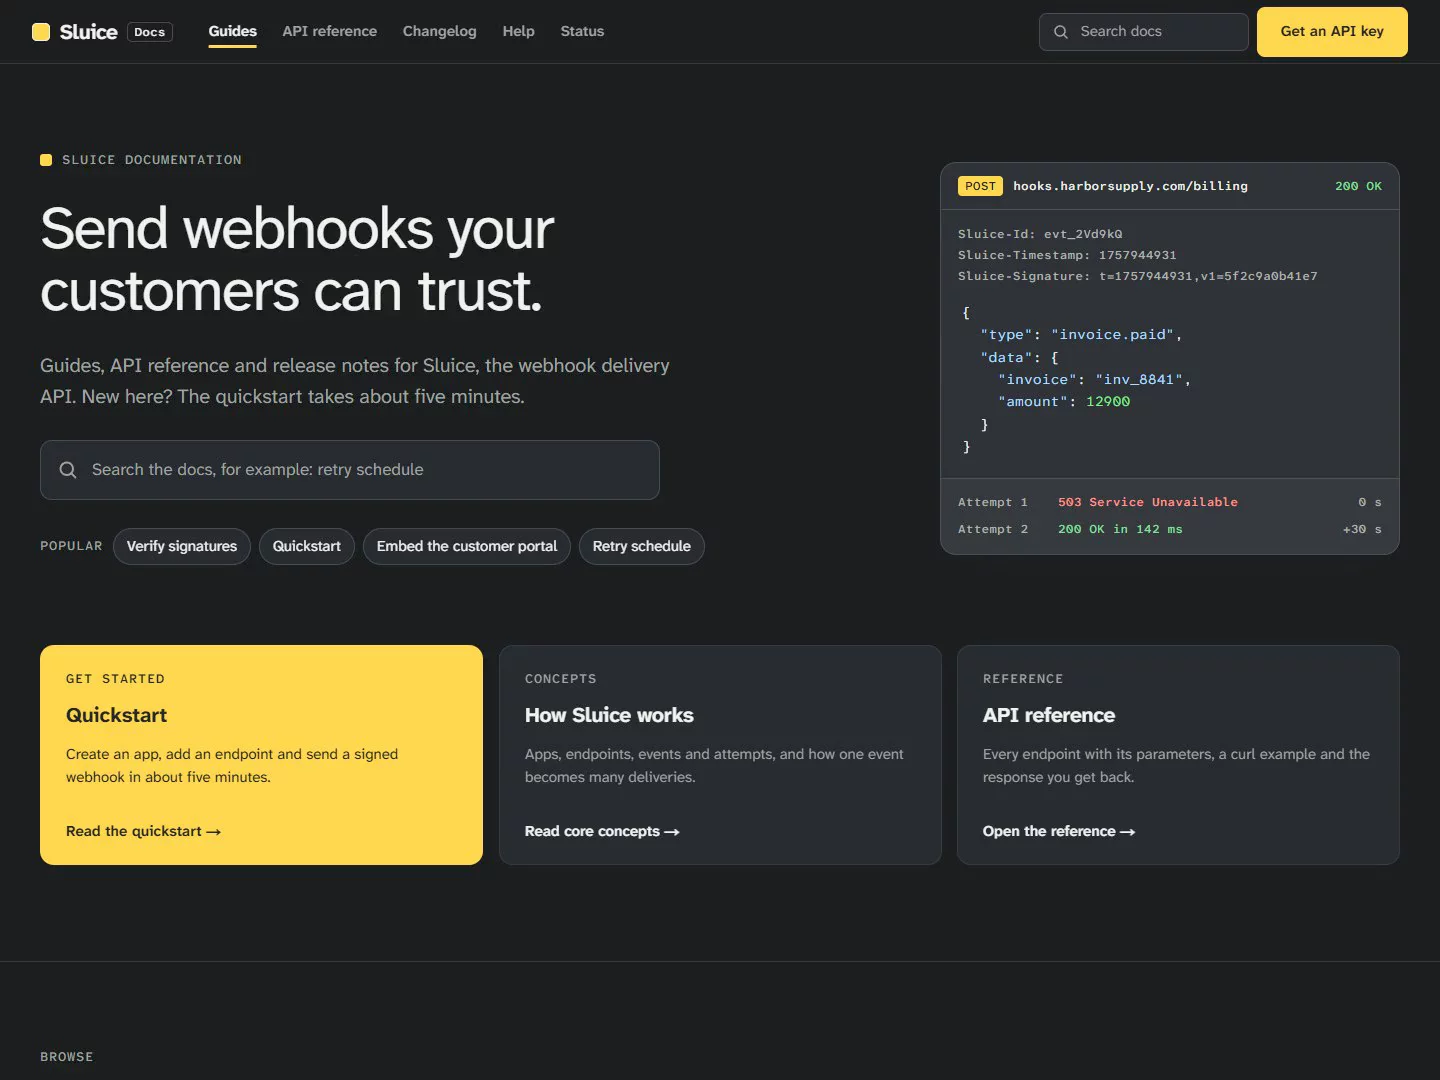Click the large docs search field with retry schedule example
Image resolution: width=1440 pixels, height=1080 pixels.
point(350,470)
